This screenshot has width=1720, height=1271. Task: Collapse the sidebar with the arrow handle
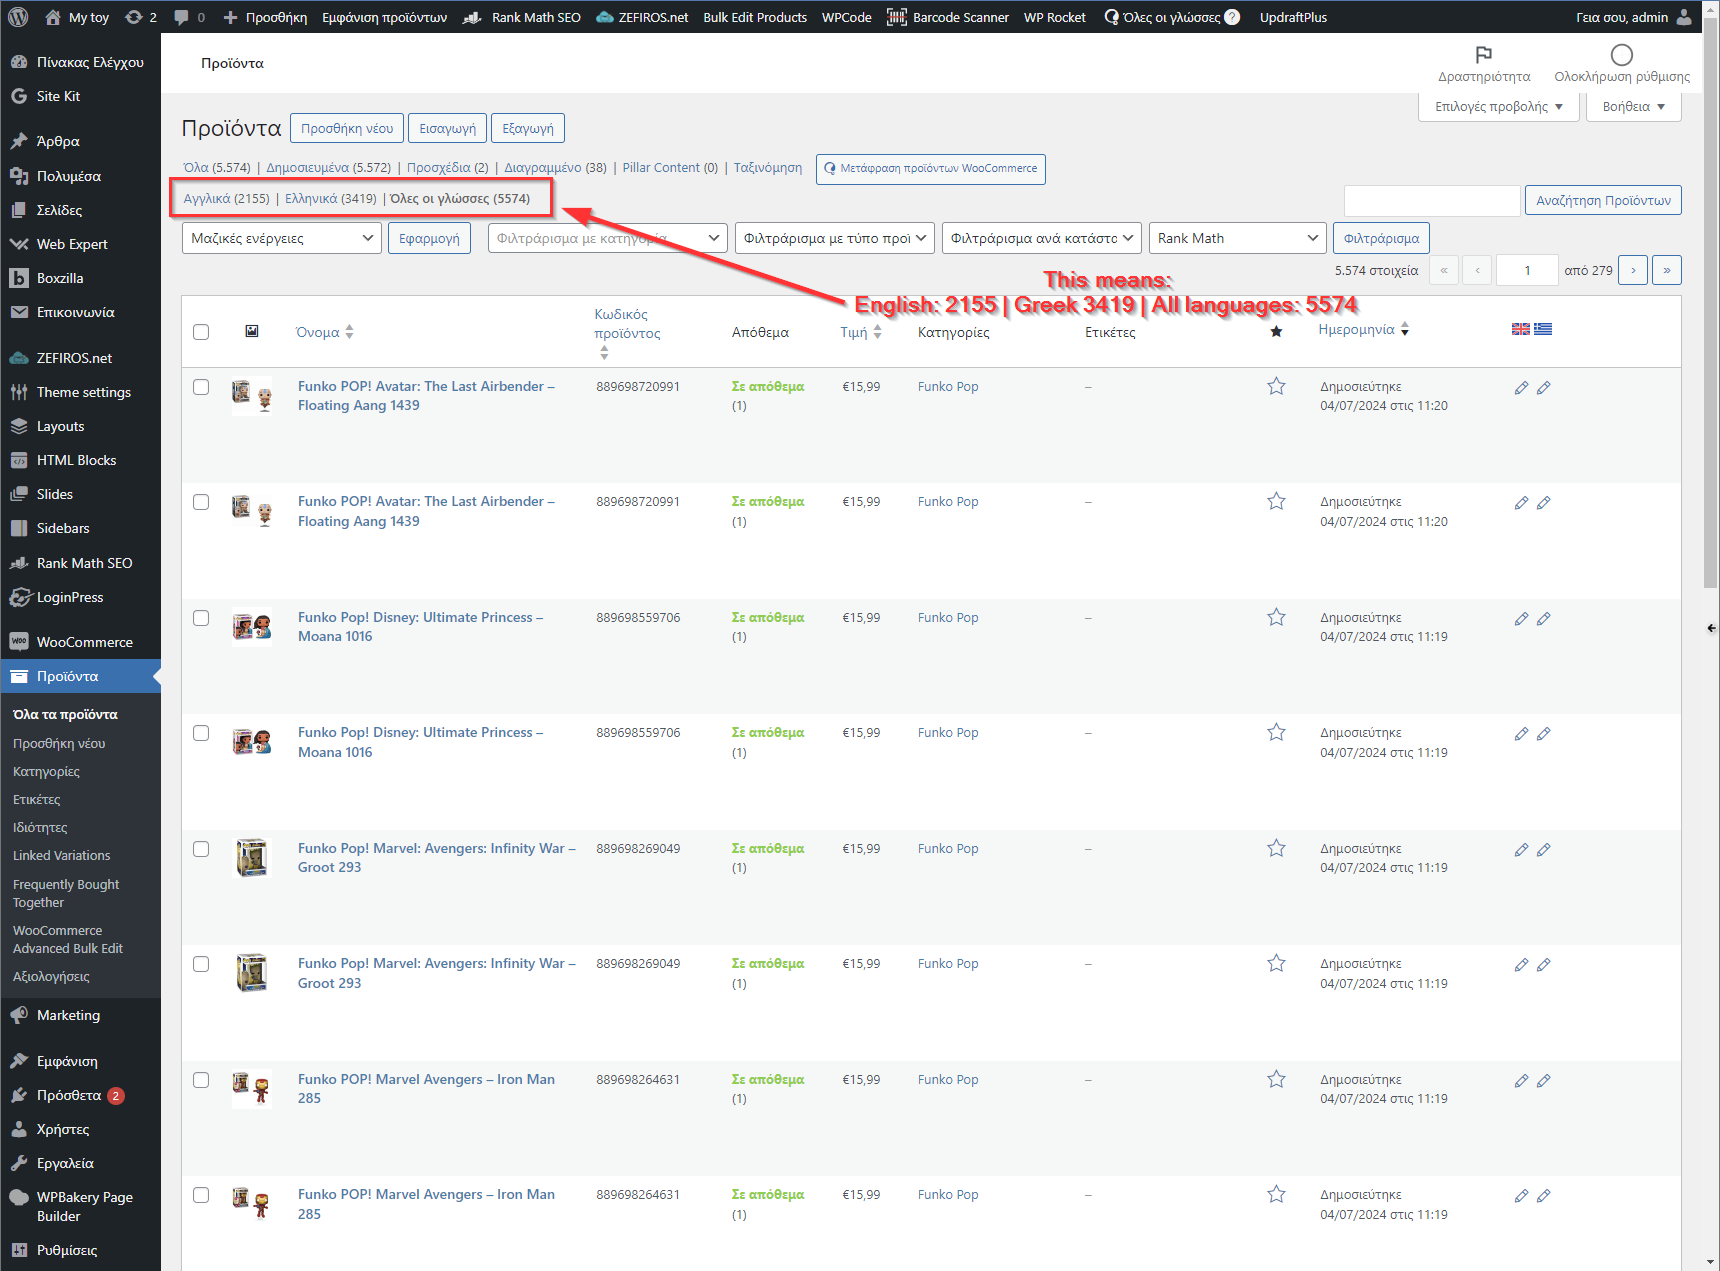[x=1711, y=628]
